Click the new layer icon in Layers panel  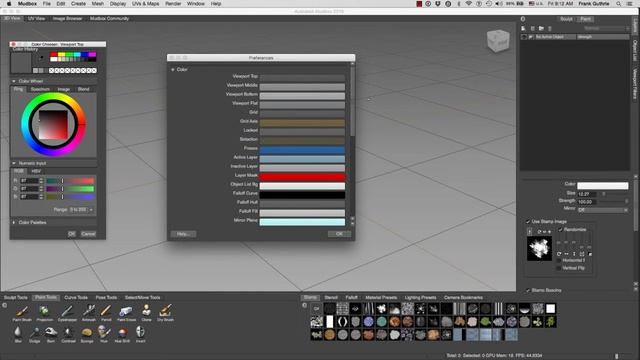point(523,29)
